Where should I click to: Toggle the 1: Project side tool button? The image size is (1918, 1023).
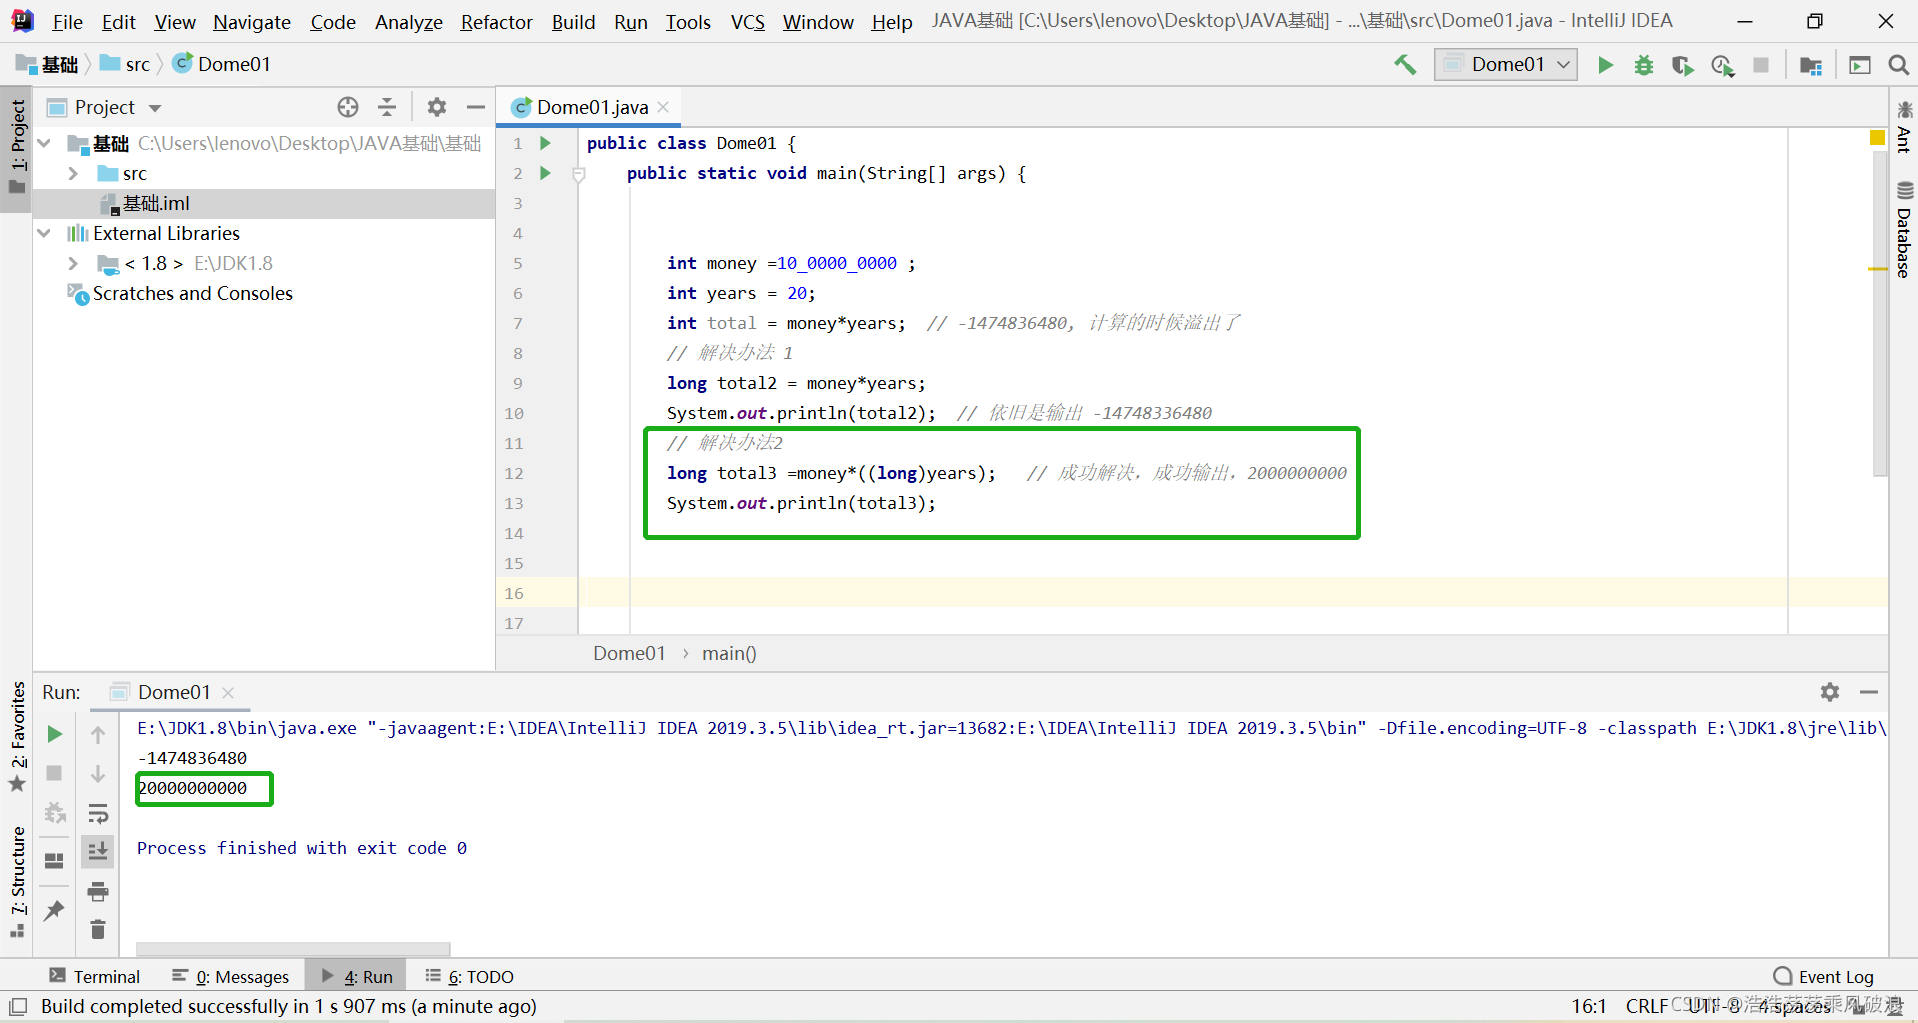16,148
